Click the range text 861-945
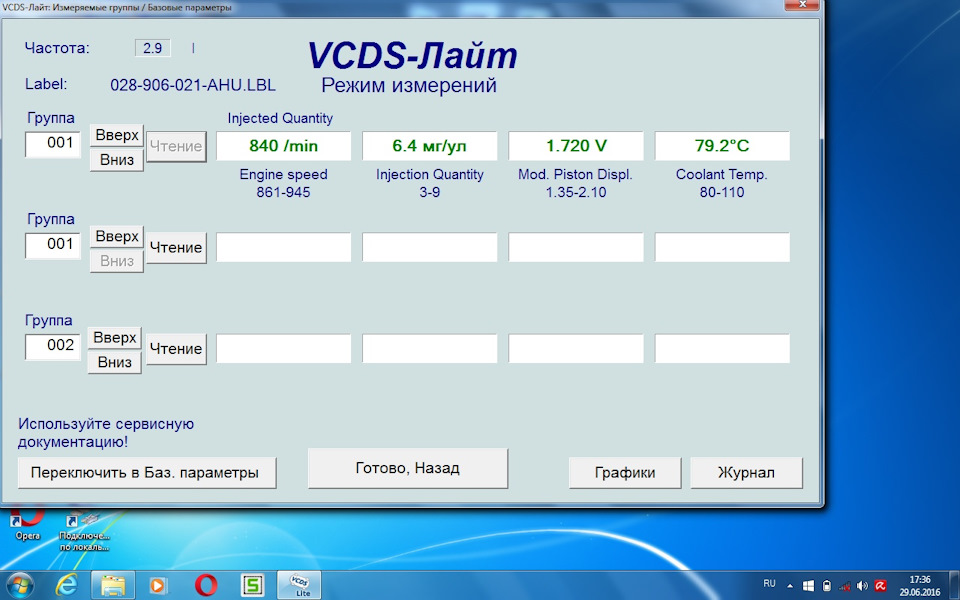 [283, 192]
